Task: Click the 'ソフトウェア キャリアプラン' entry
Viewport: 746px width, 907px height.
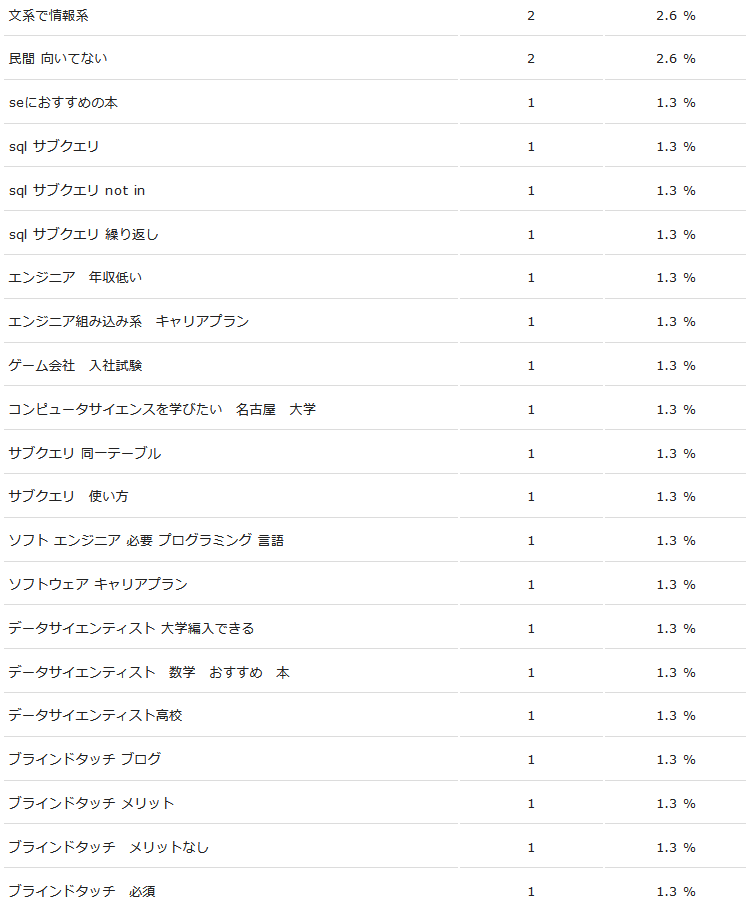Action: [98, 585]
